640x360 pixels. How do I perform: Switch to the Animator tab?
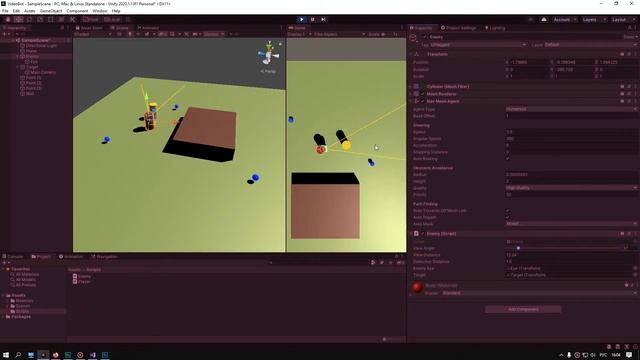pos(148,28)
